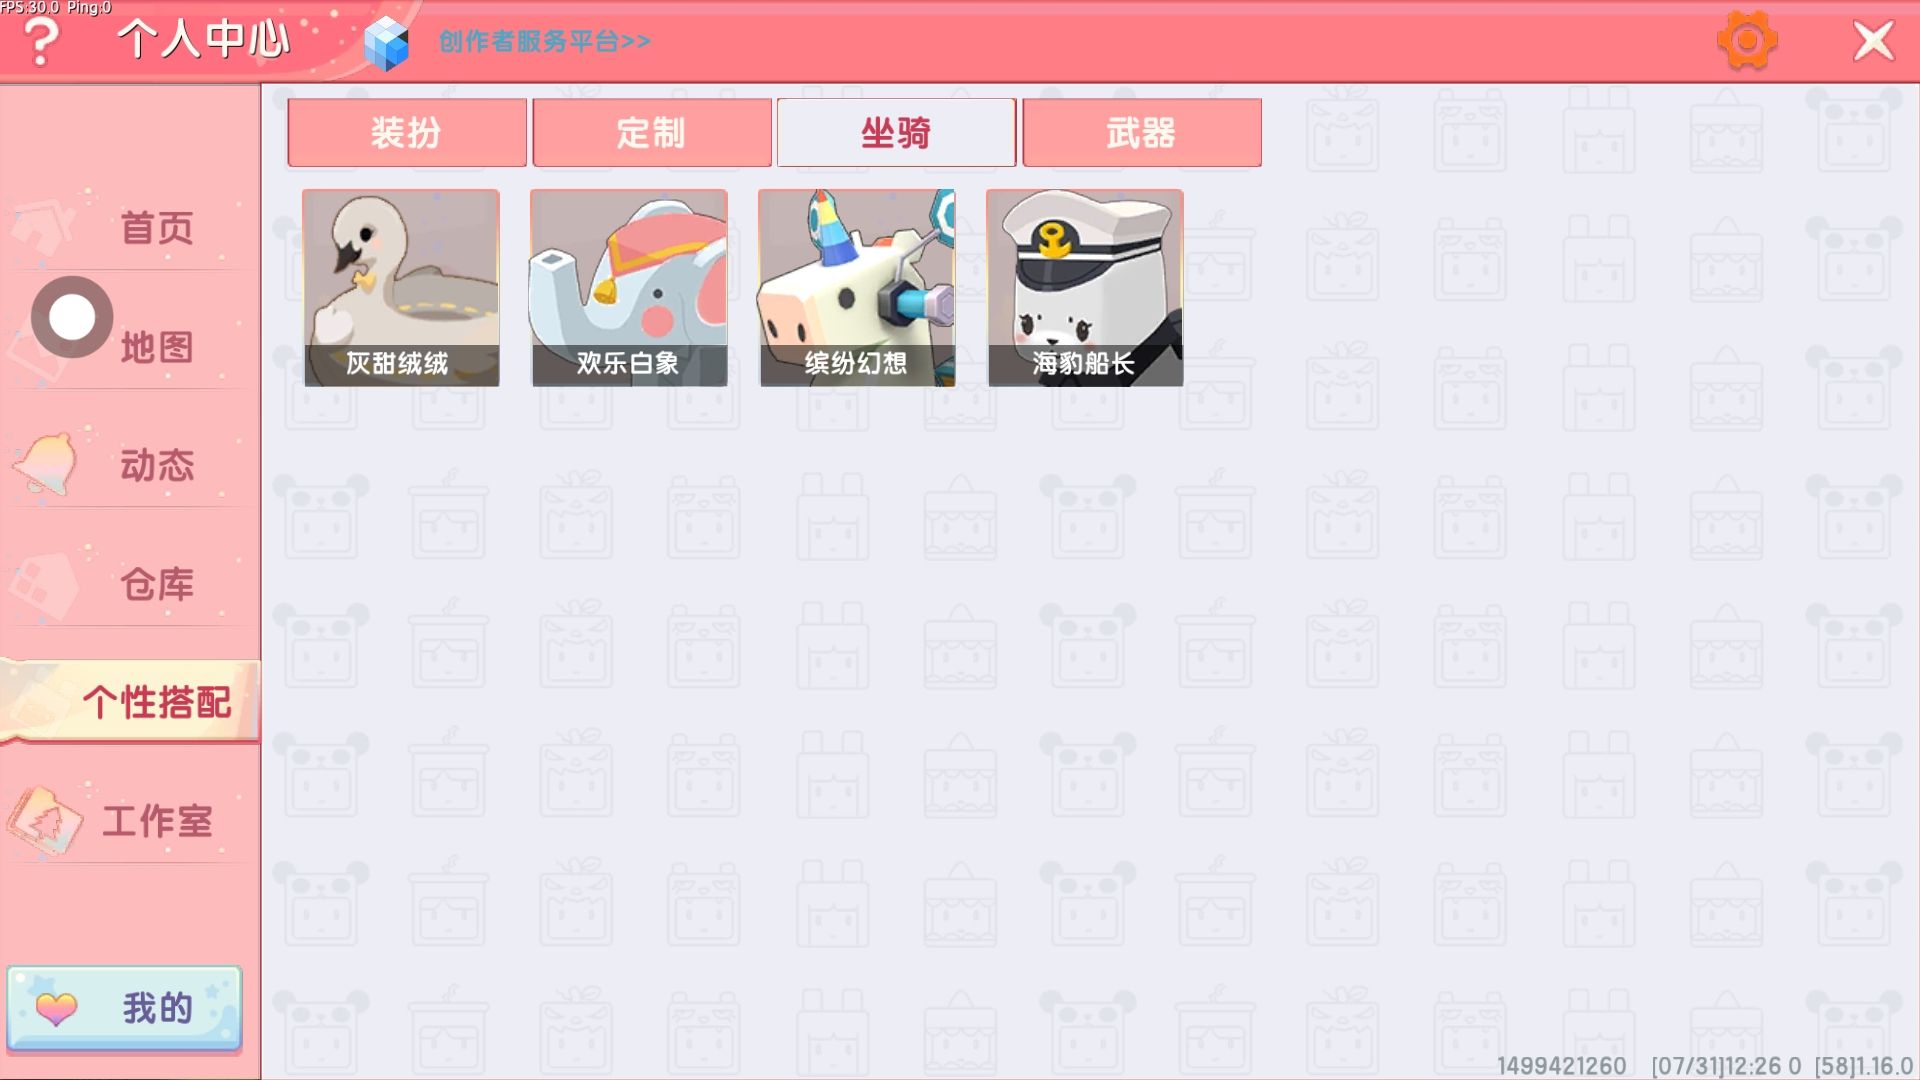
Task: Open the 创作者服务平台>> link
Action: point(545,42)
